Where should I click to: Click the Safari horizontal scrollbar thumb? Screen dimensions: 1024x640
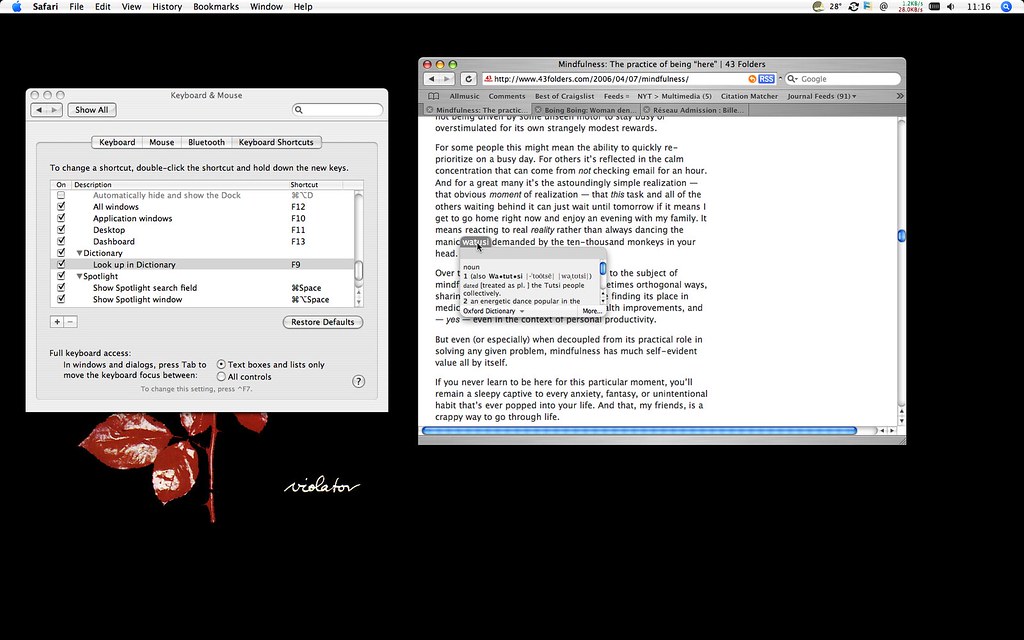(639, 431)
